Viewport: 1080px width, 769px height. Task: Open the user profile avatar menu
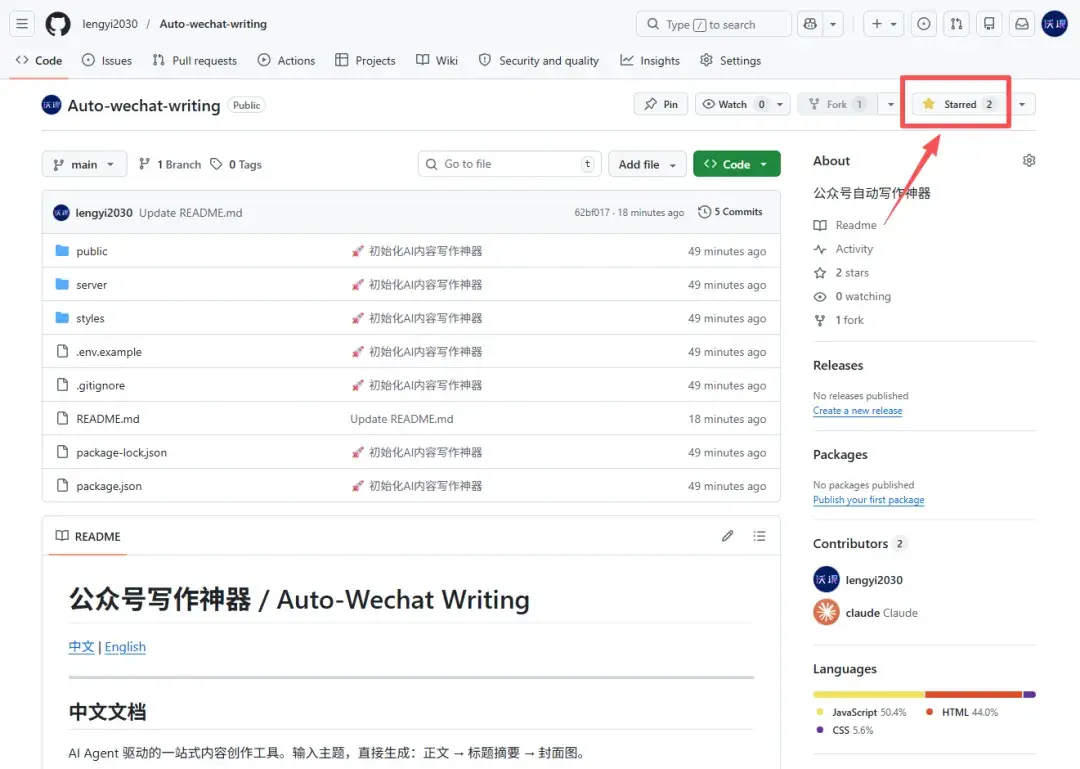point(1055,24)
